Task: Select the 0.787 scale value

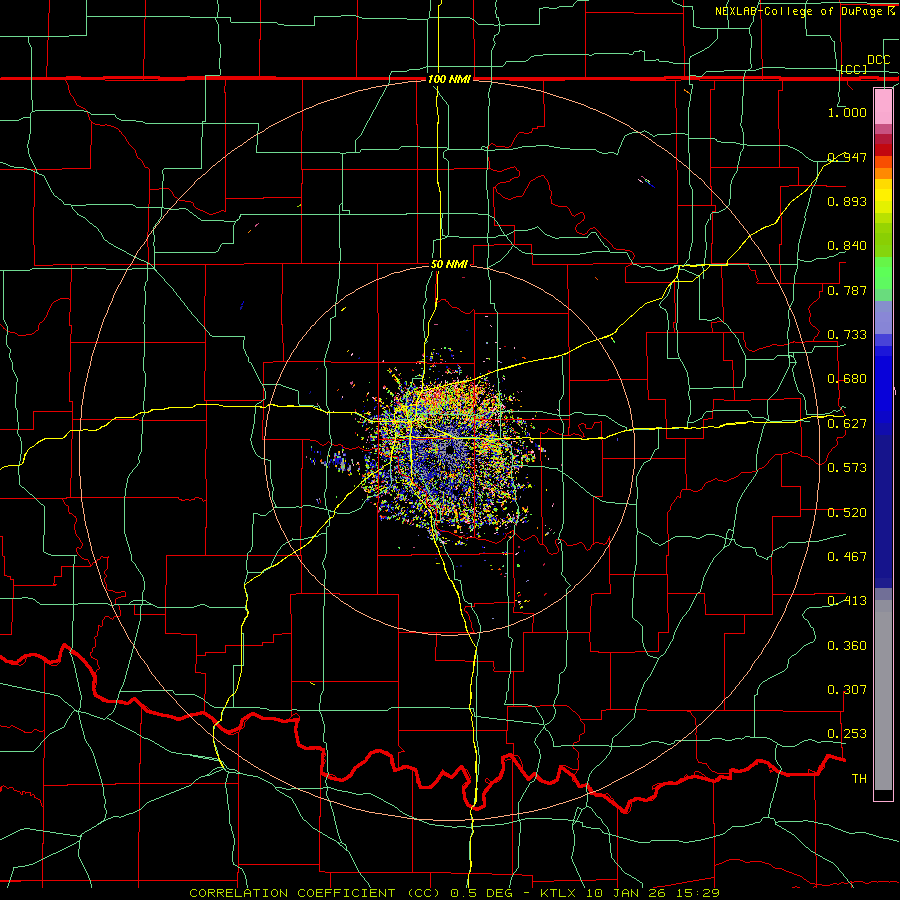Action: 847,290
